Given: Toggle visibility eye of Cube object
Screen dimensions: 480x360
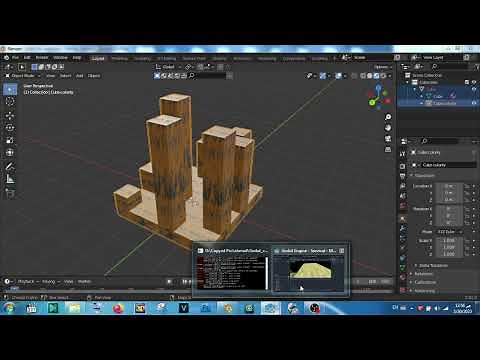Looking at the screenshot, I should [474, 89].
